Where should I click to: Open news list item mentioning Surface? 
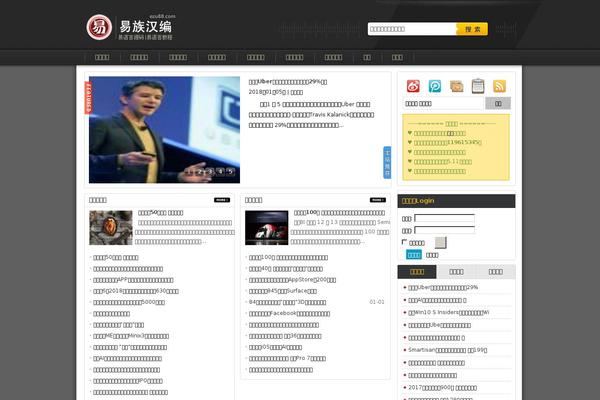point(283,291)
